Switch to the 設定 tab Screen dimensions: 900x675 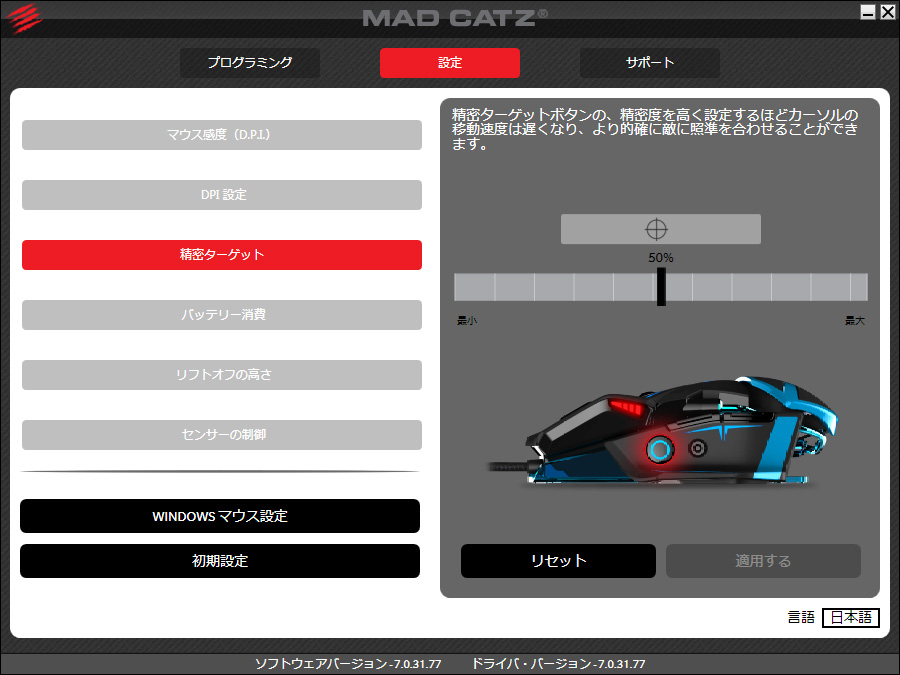click(450, 63)
